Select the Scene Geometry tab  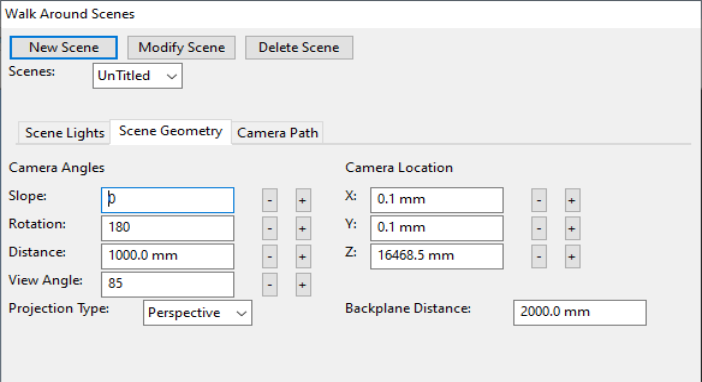click(171, 131)
